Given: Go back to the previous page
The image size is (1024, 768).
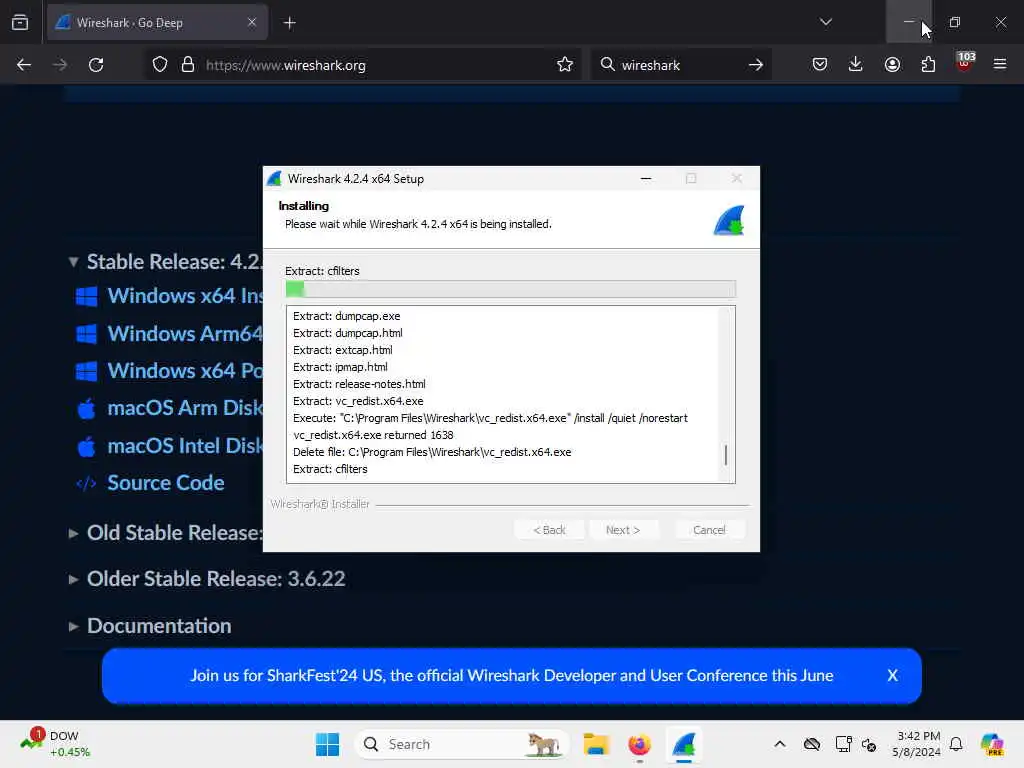Looking at the screenshot, I should pos(24,65).
